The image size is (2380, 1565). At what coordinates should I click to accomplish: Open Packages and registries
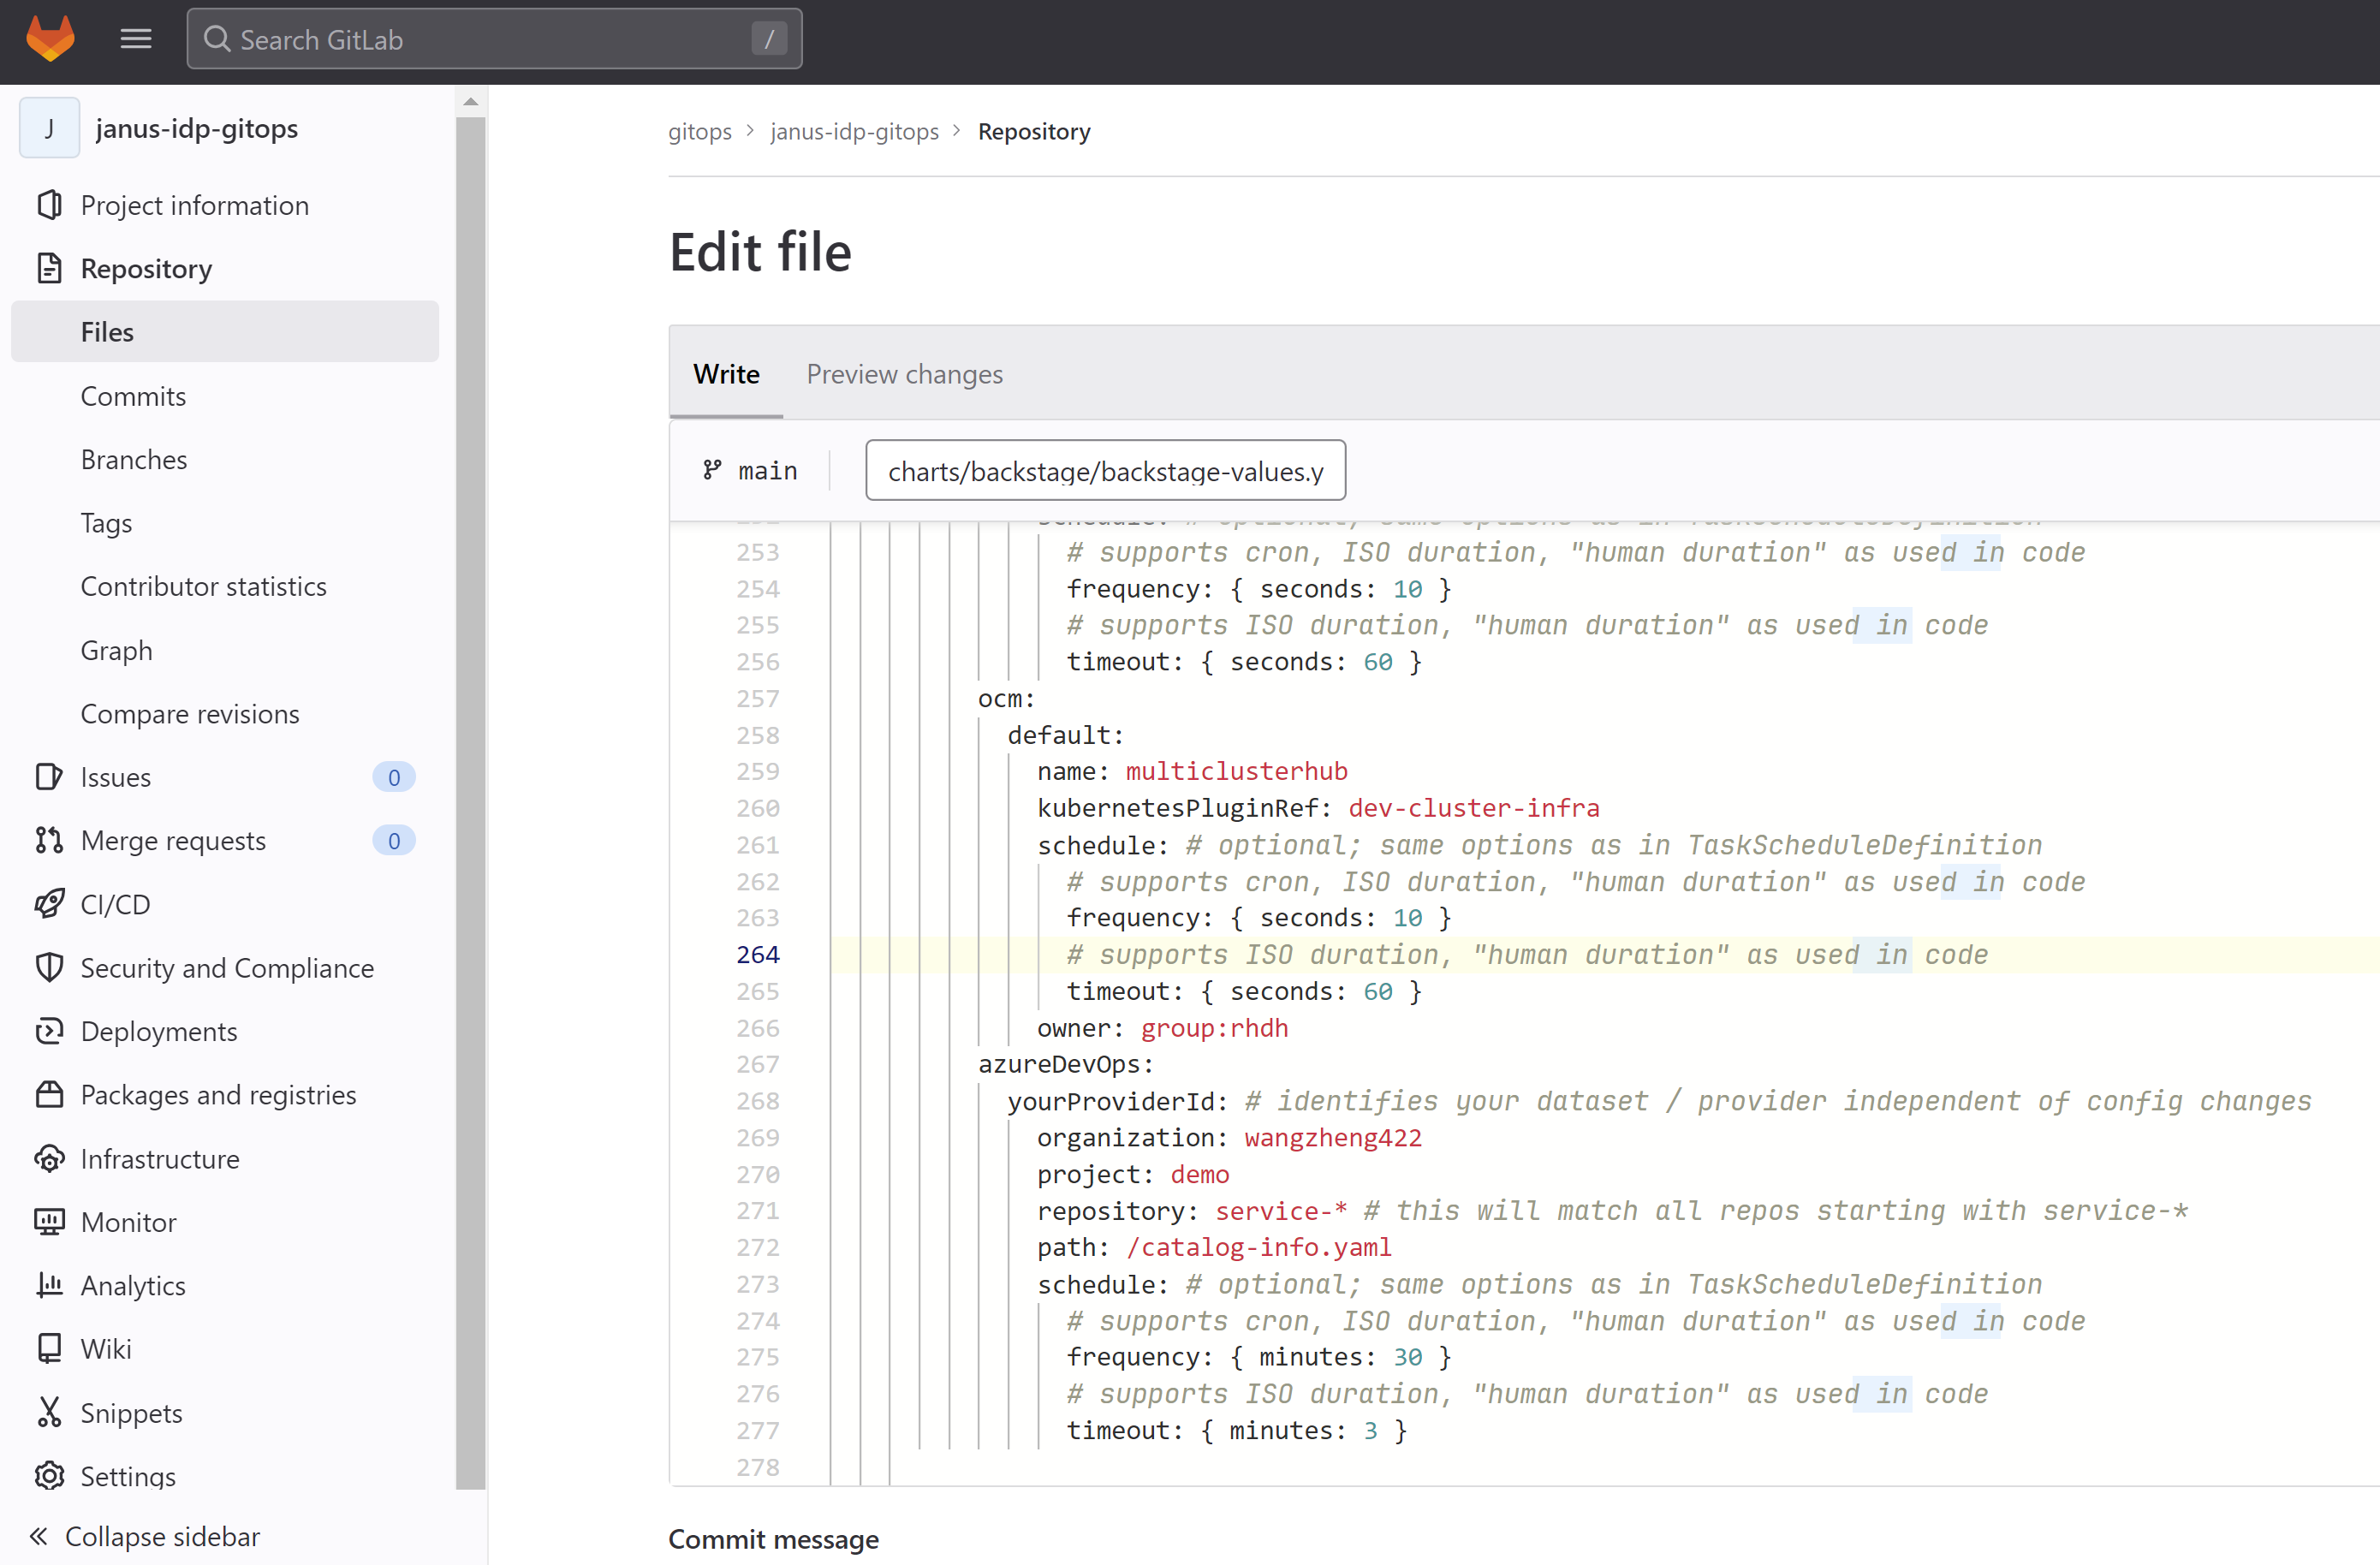tap(218, 1094)
